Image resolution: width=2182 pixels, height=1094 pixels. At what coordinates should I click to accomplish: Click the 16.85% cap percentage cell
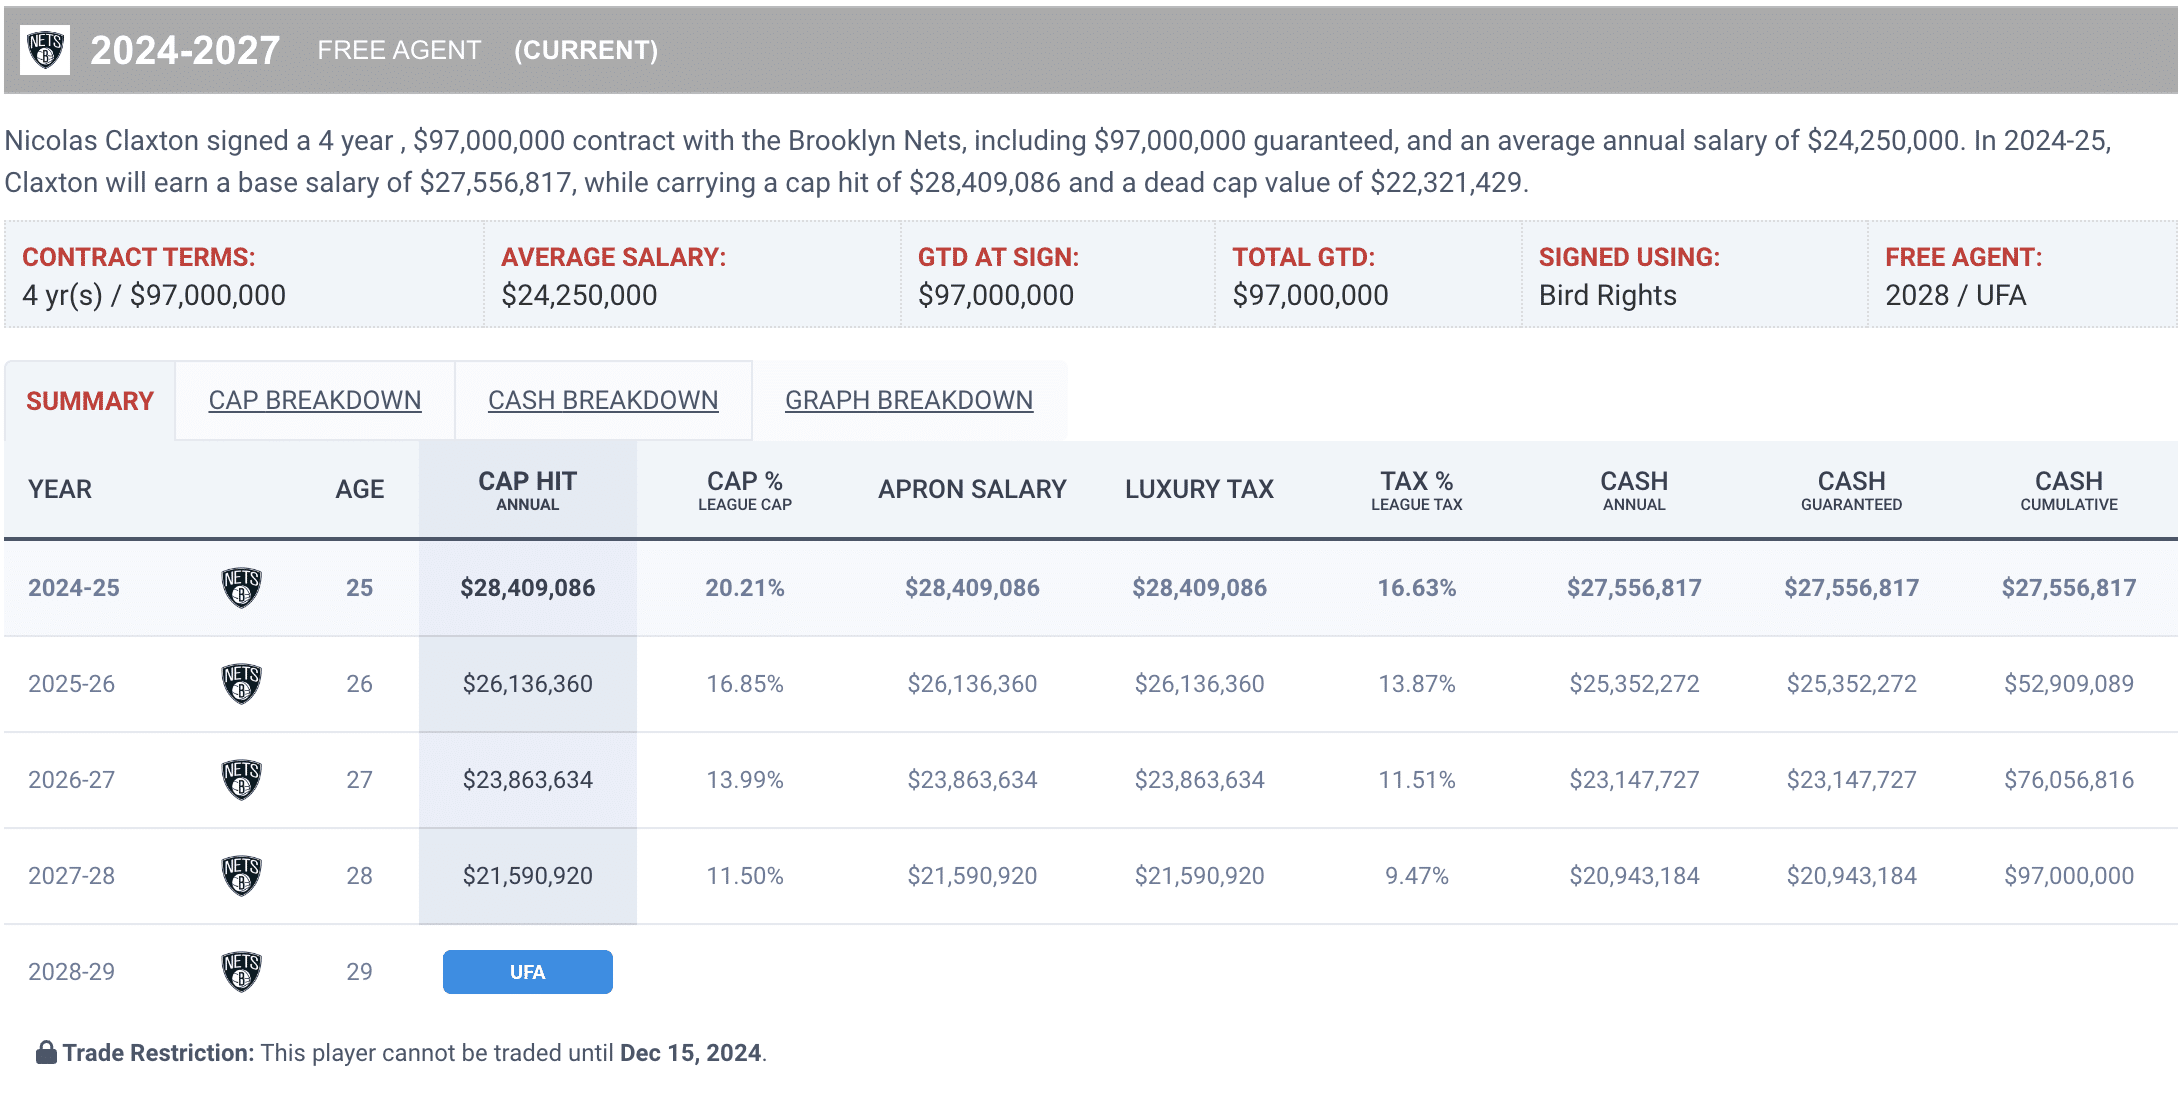(745, 684)
